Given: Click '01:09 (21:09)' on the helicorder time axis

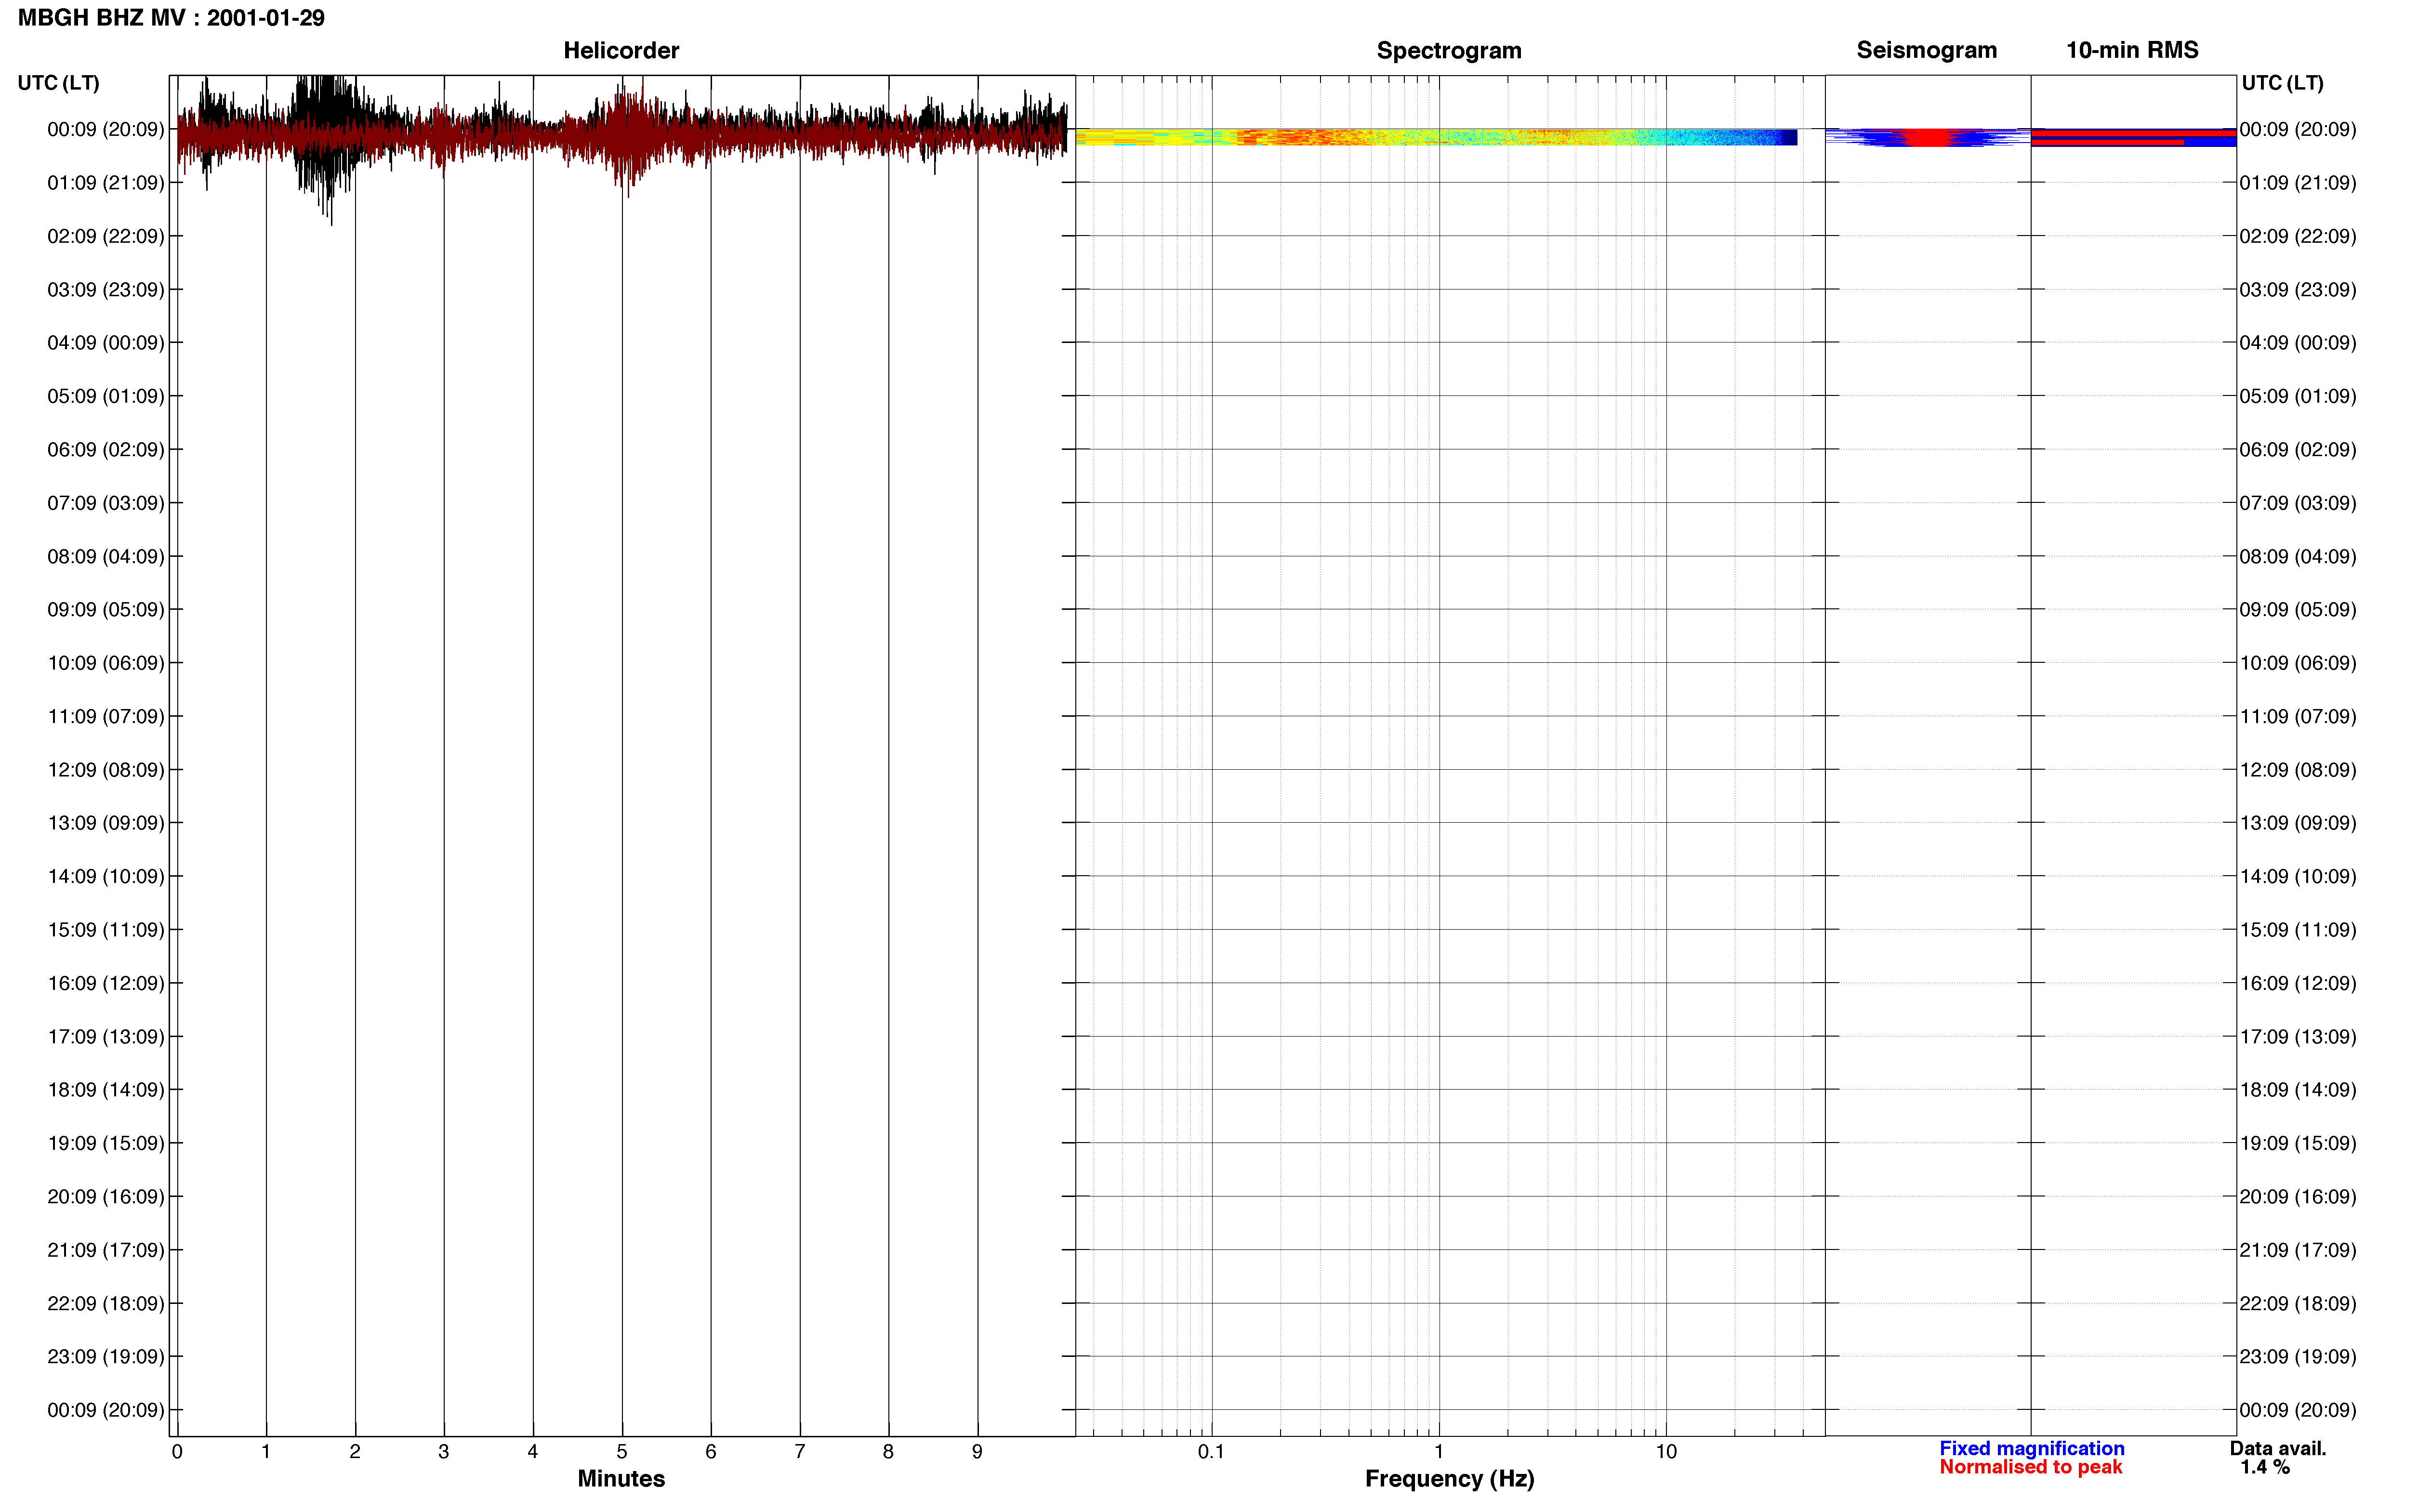Looking at the screenshot, I should (105, 183).
